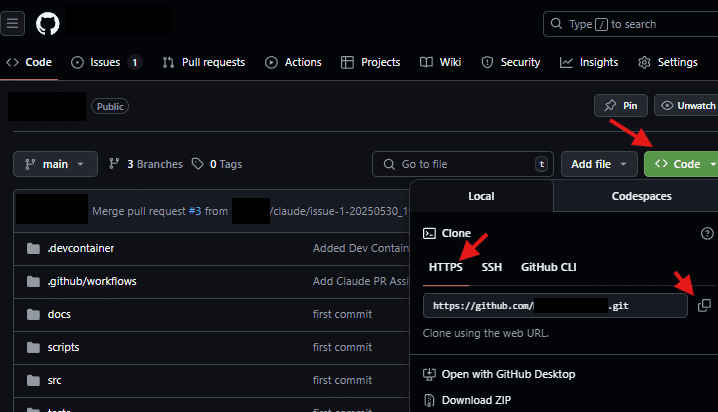The image size is (718, 412).
Task: Expand the main branch selector
Action: pyautogui.click(x=55, y=164)
